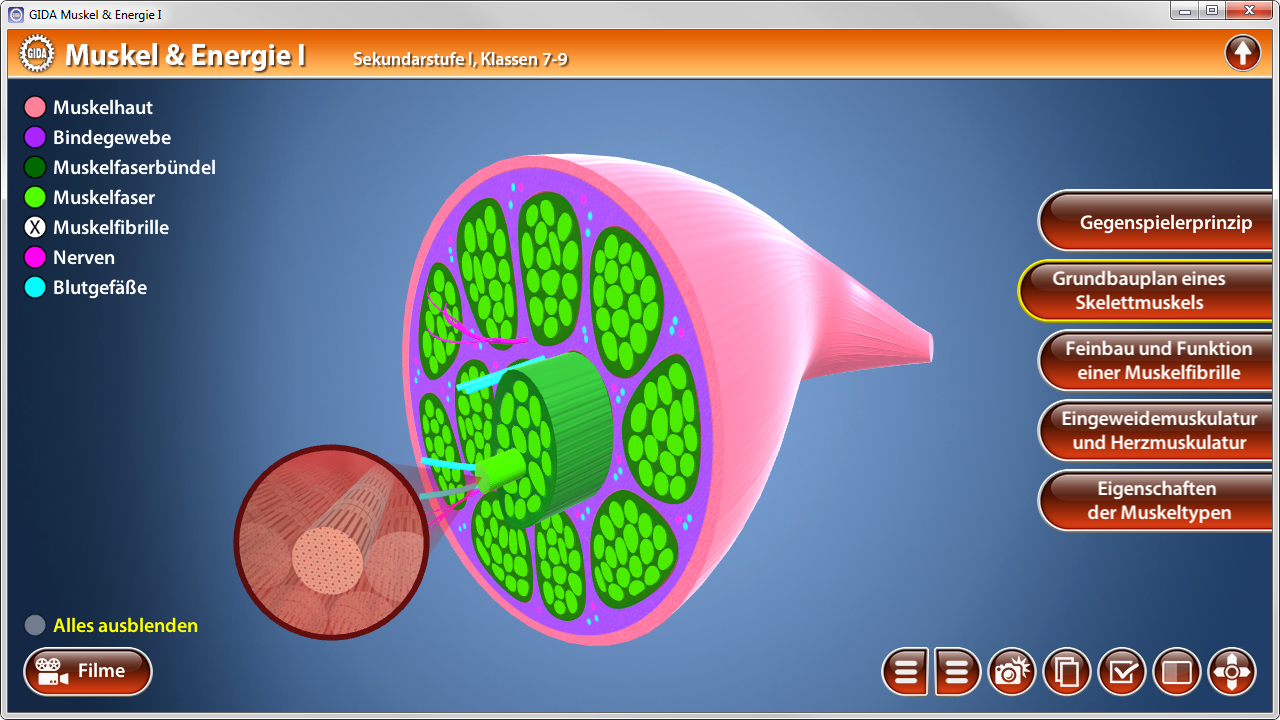Click the GIDA gear logo
1280x720 pixels.
36,52
